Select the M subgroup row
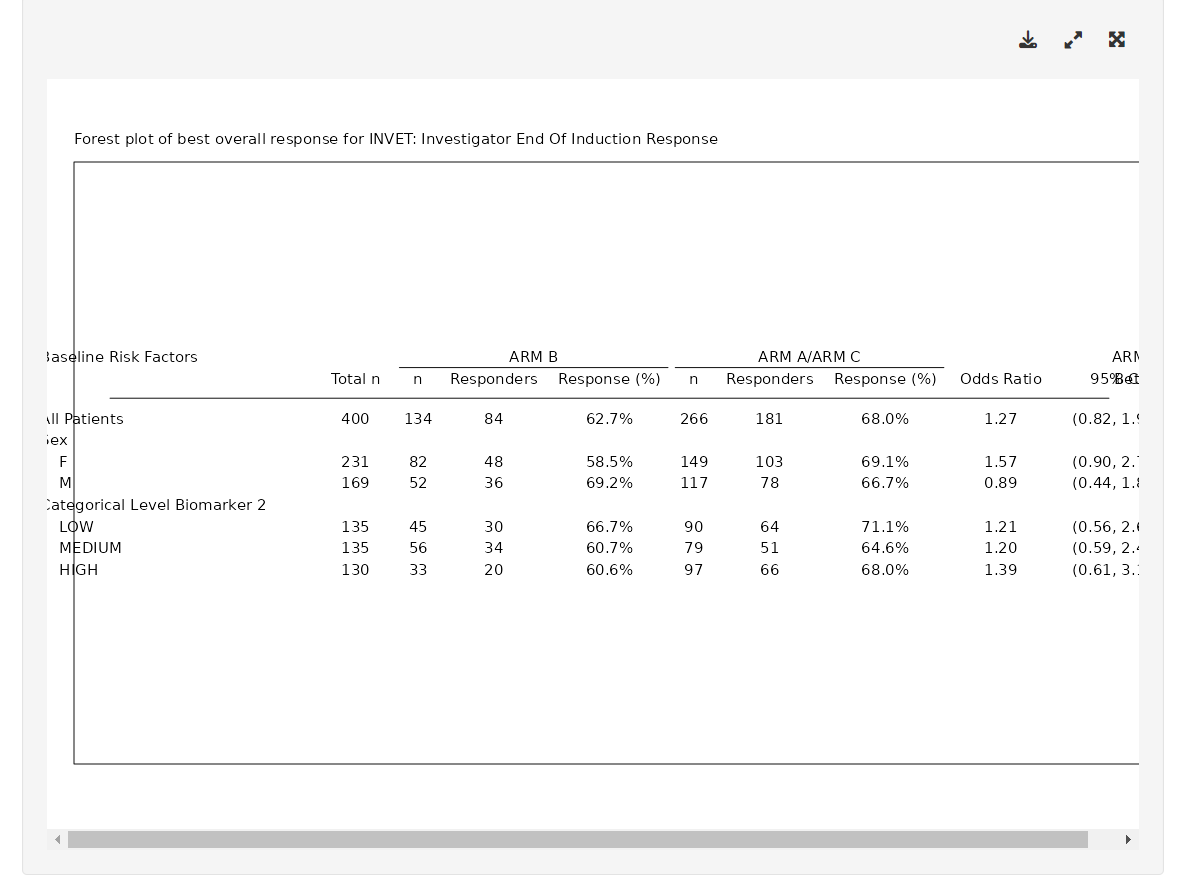The width and height of the screenshot is (1182, 891). 65,483
